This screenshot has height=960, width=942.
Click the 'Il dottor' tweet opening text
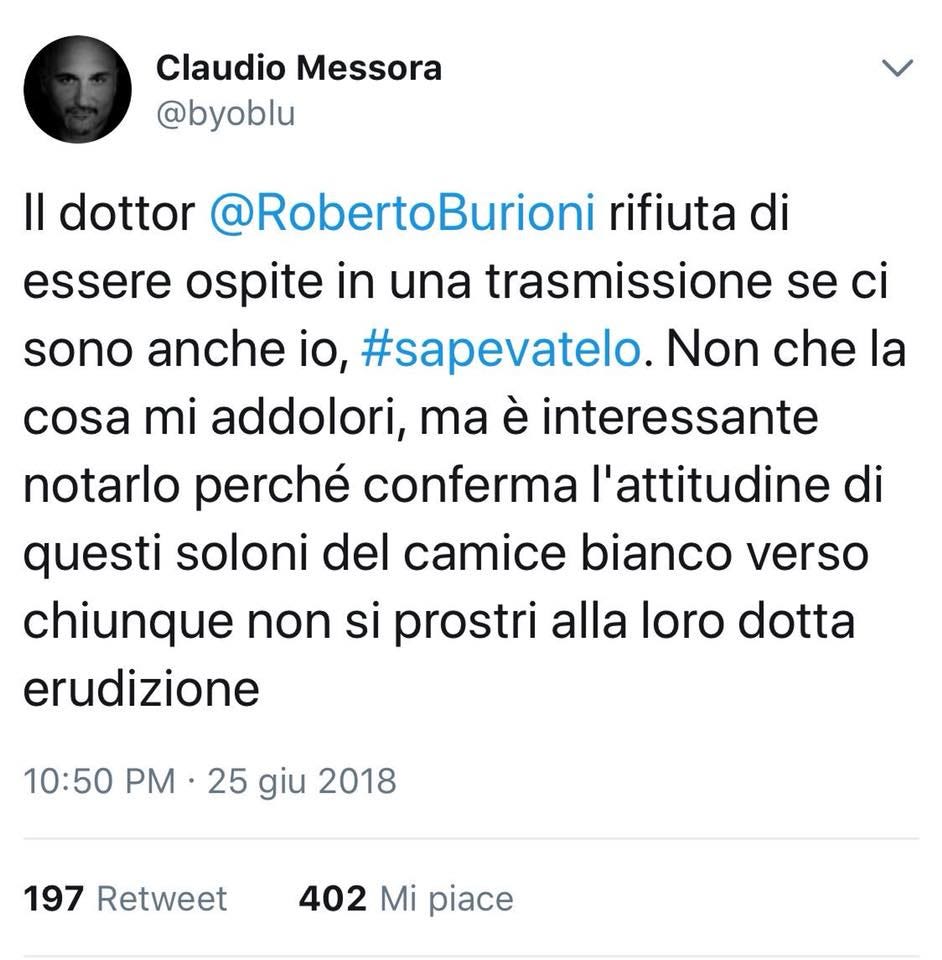(x=109, y=214)
